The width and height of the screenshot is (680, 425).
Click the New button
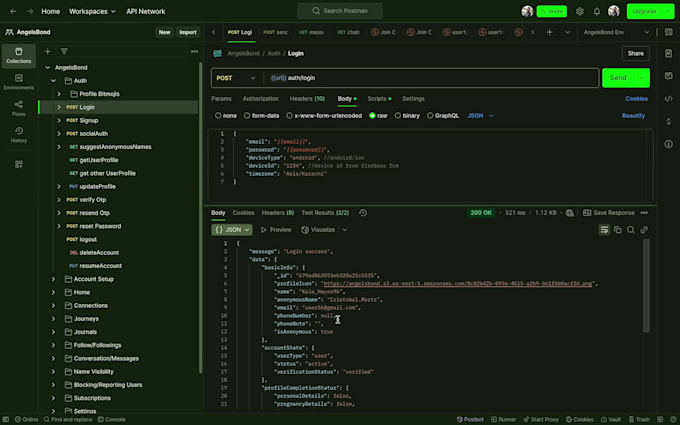pos(164,32)
